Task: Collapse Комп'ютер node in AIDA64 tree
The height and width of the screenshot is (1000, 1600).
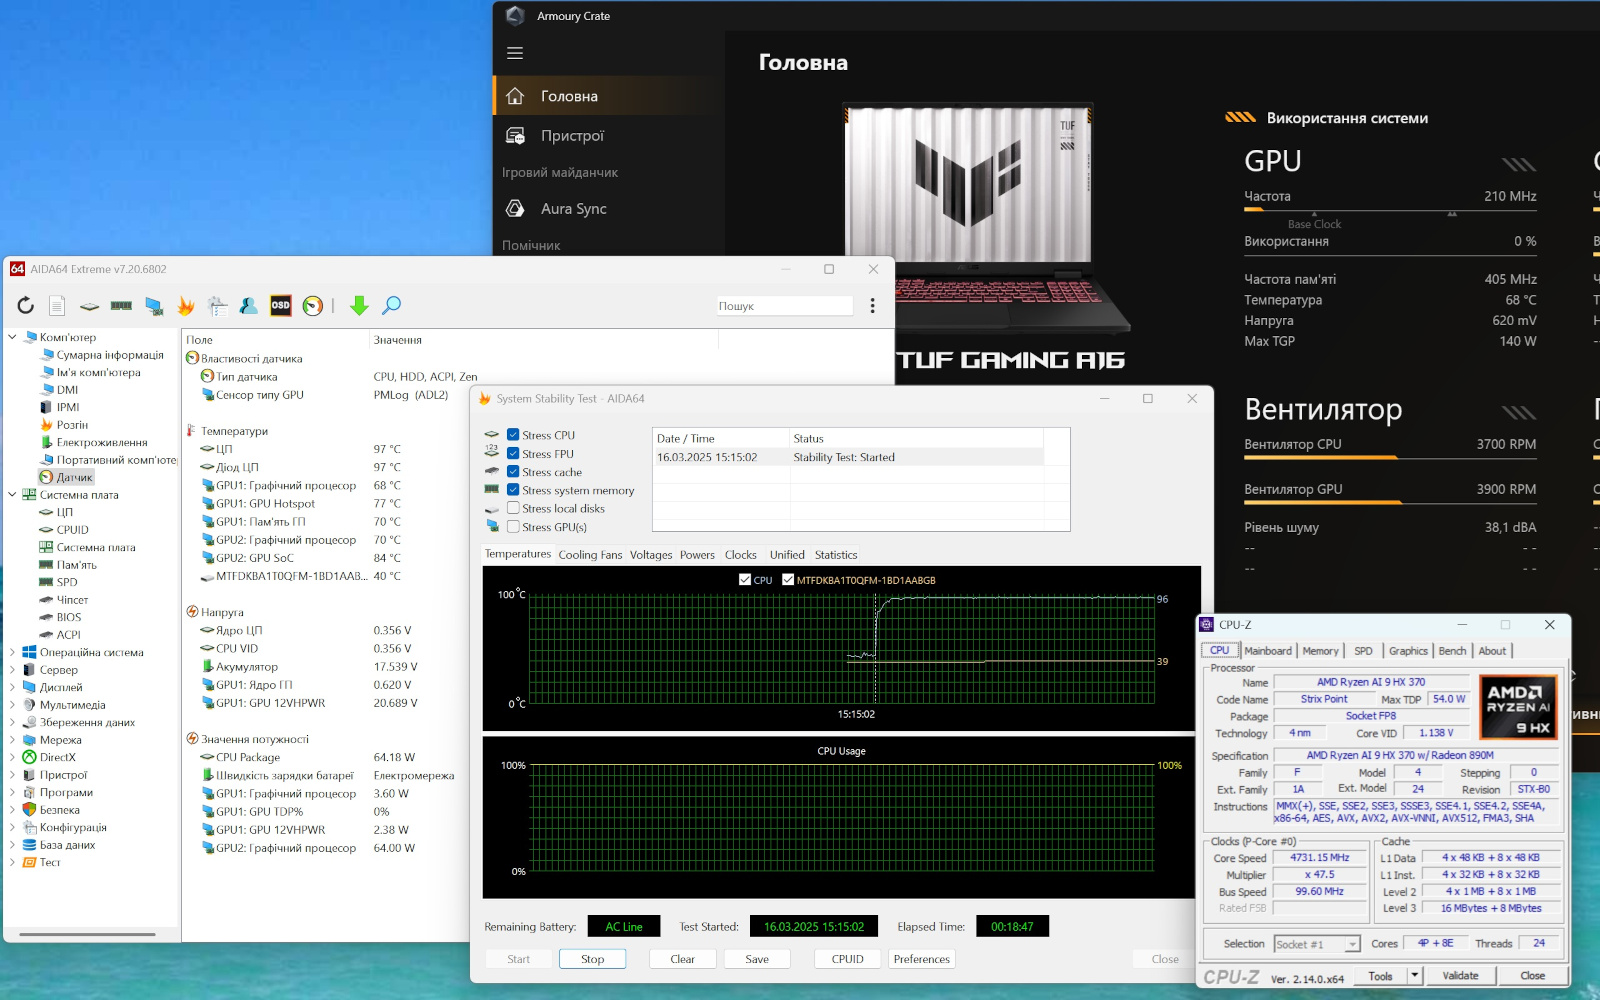Action: pyautogui.click(x=12, y=337)
